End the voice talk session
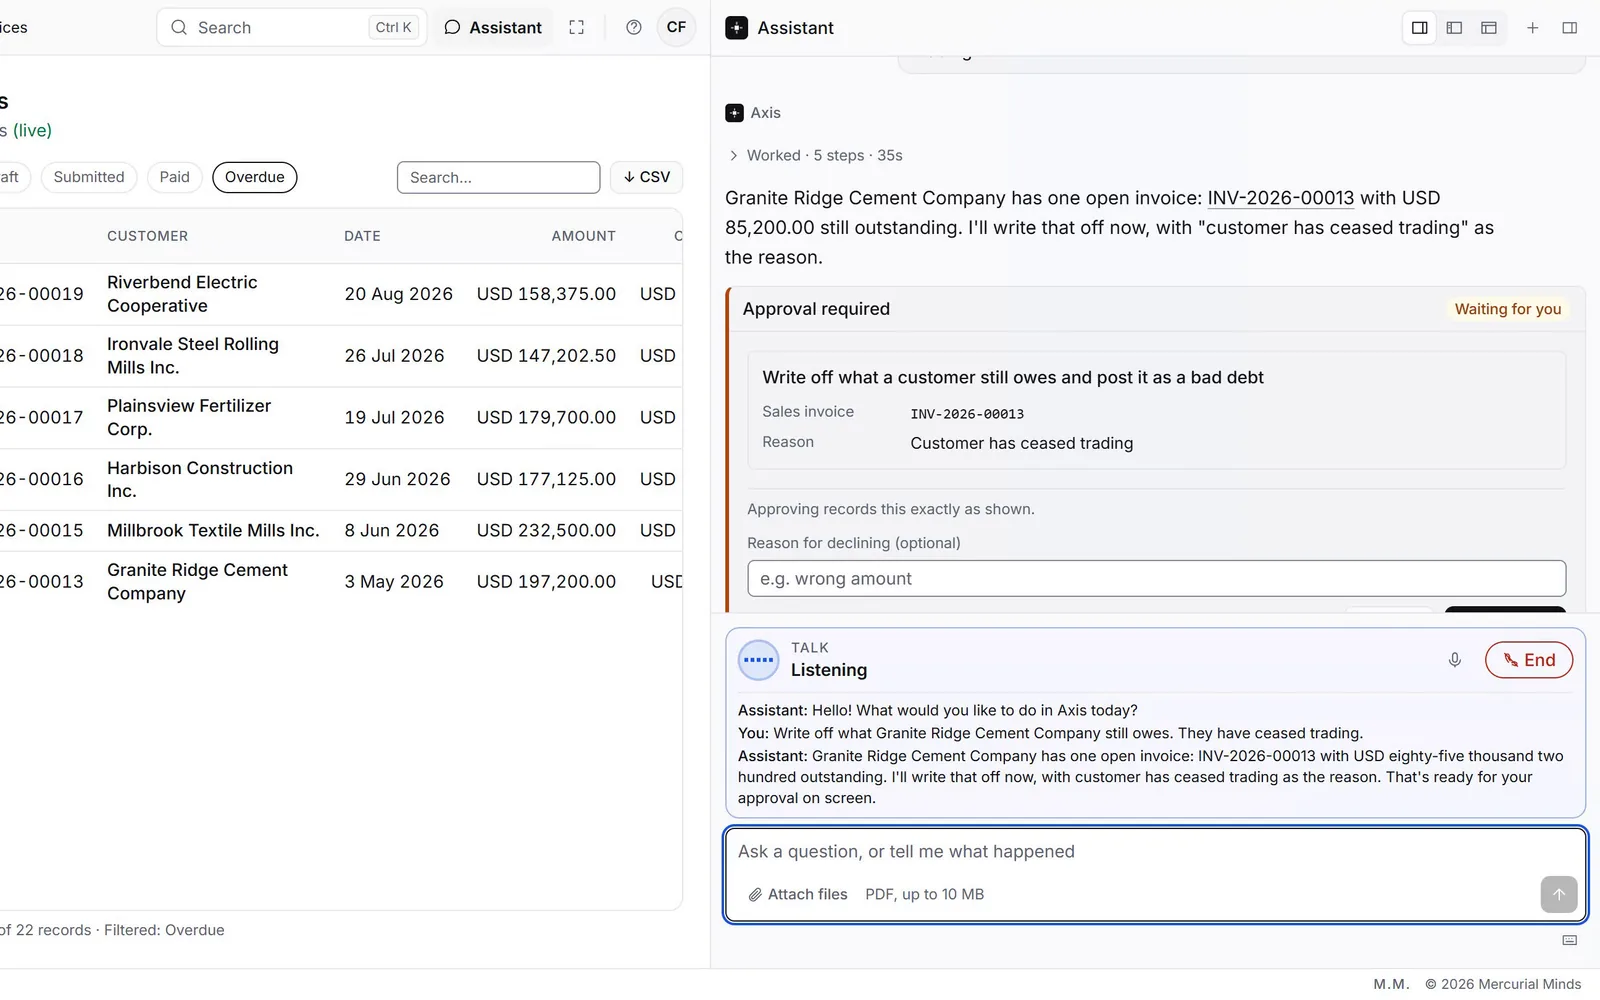This screenshot has height=1000, width=1600. coord(1528,660)
